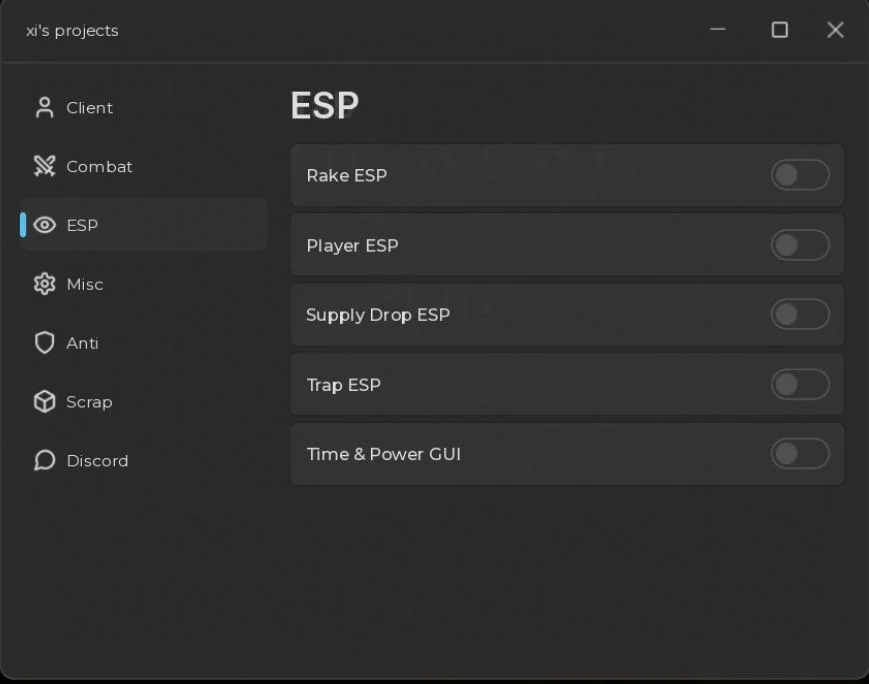Minimize the xi's projects window
869x684 pixels.
(x=717, y=29)
